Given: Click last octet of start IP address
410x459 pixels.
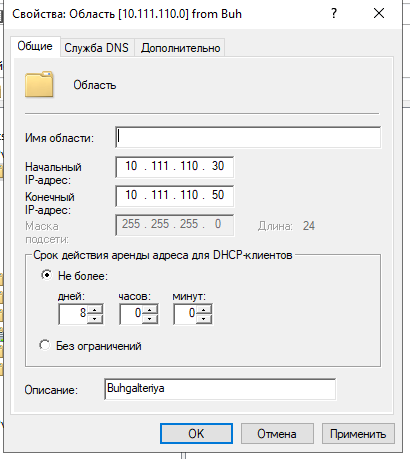Looking at the screenshot, I should click(x=218, y=166).
